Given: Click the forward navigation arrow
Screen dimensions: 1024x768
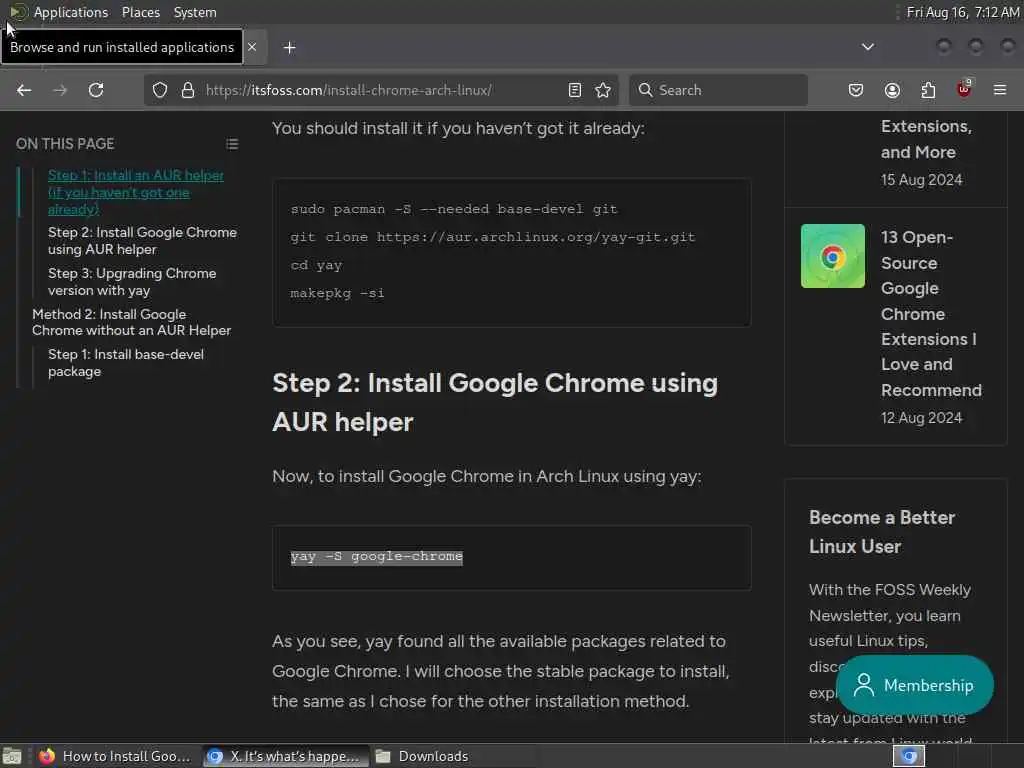Looking at the screenshot, I should click(60, 90).
